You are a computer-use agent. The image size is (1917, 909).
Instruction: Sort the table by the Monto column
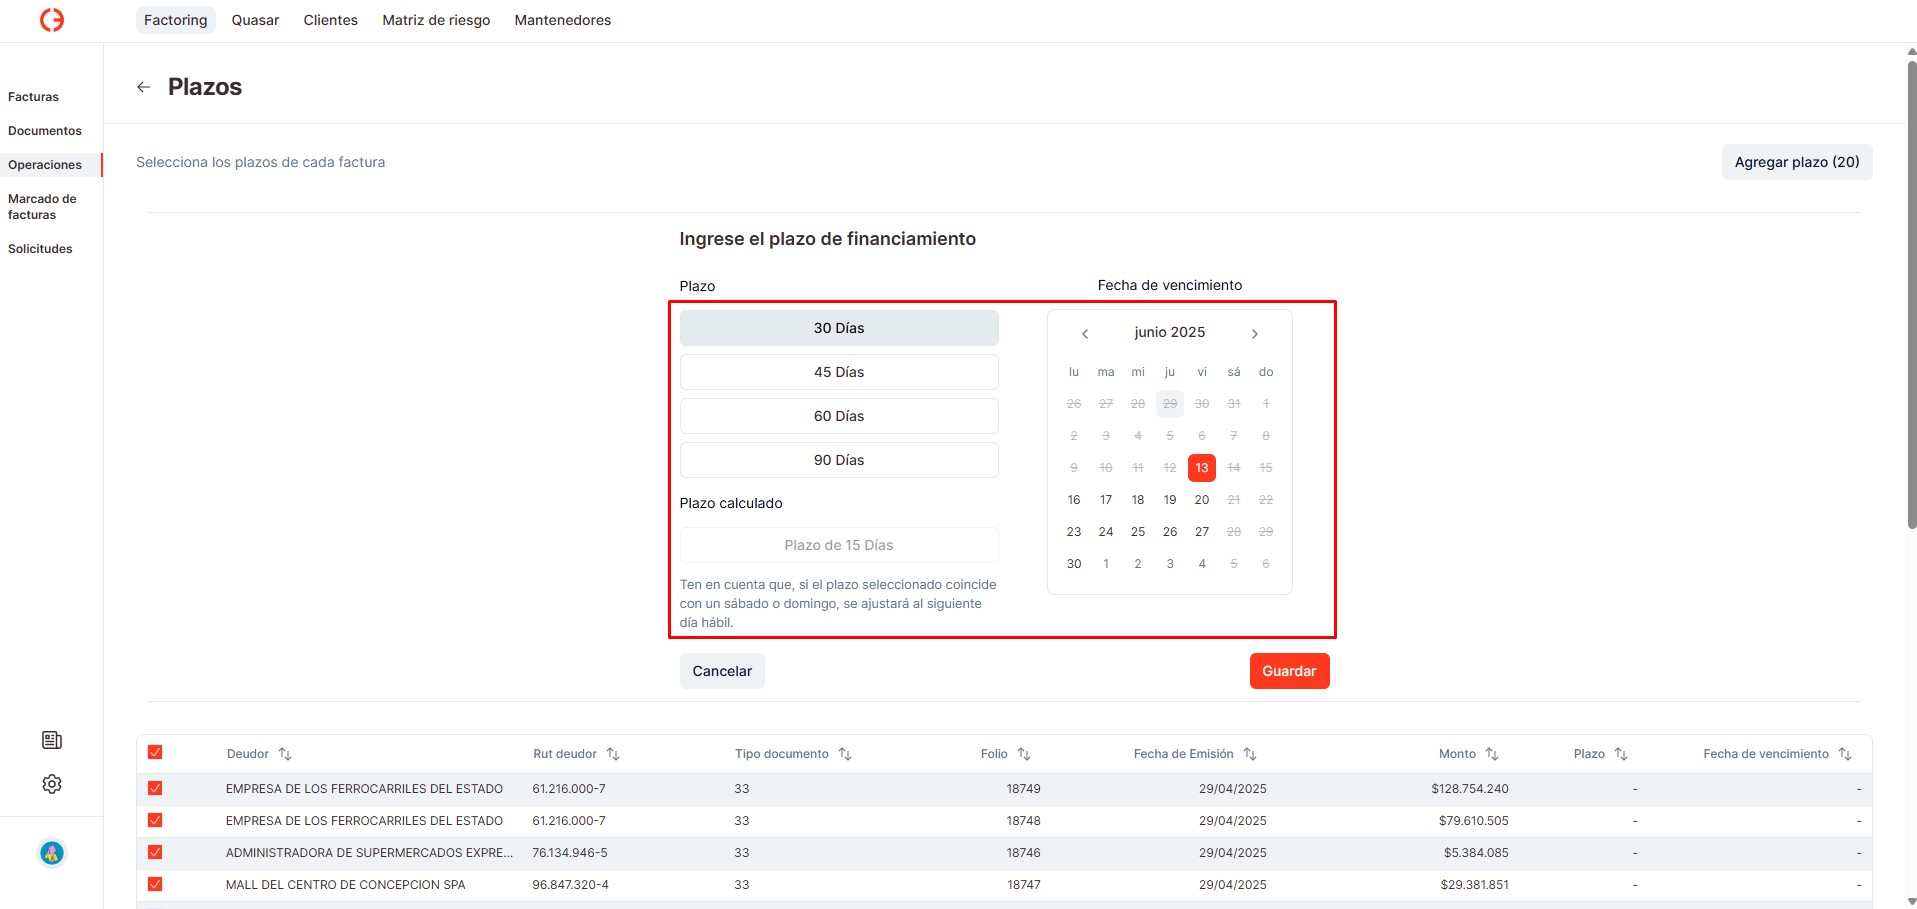pyautogui.click(x=1494, y=754)
